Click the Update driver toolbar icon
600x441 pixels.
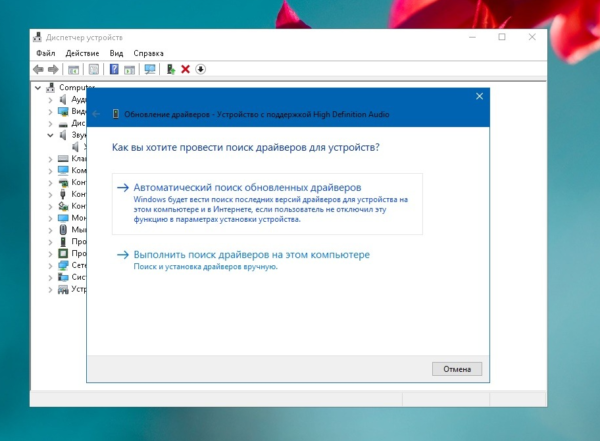point(171,69)
